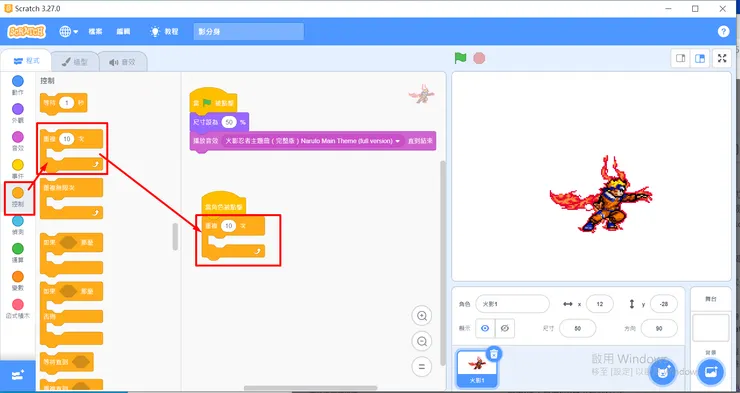The image size is (740, 393).
Task: Open the play sound dropdown arrow
Action: (x=398, y=141)
